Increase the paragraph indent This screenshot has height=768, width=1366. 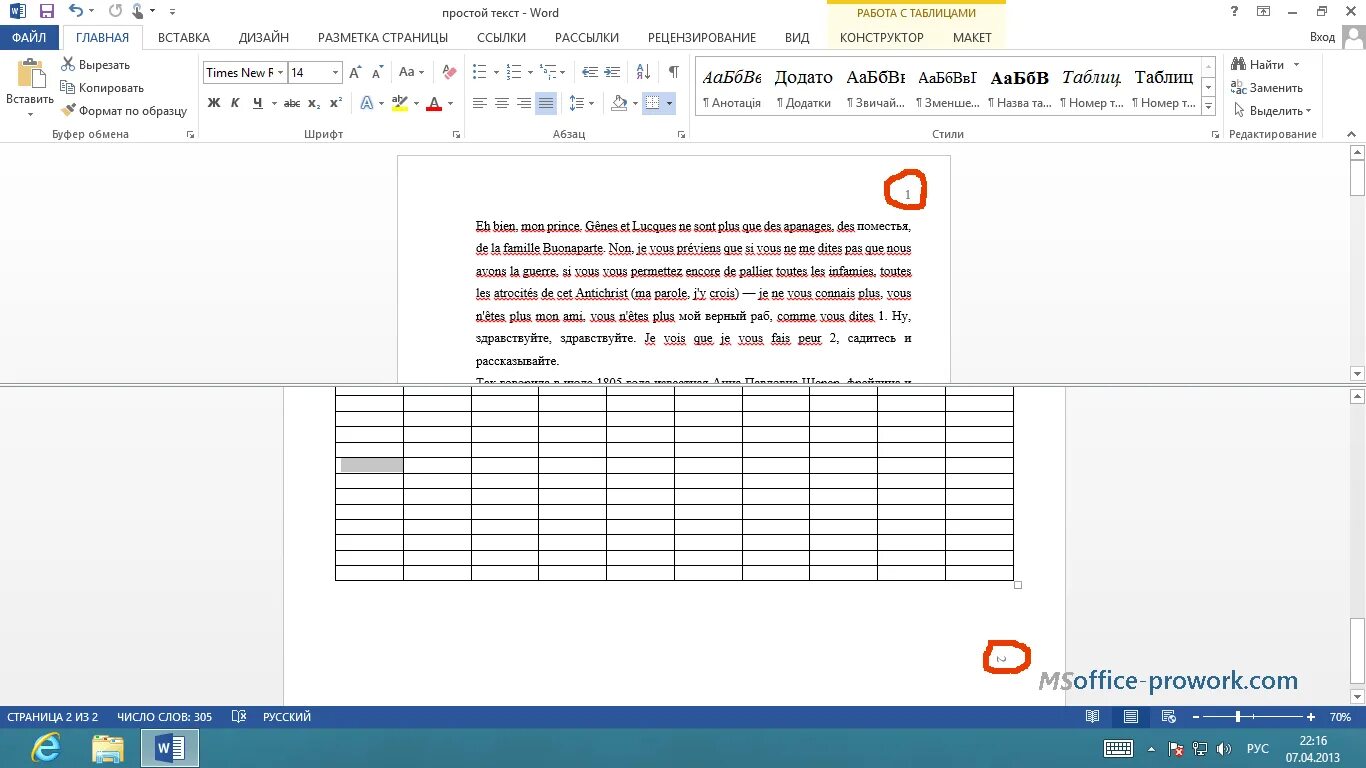tap(613, 73)
